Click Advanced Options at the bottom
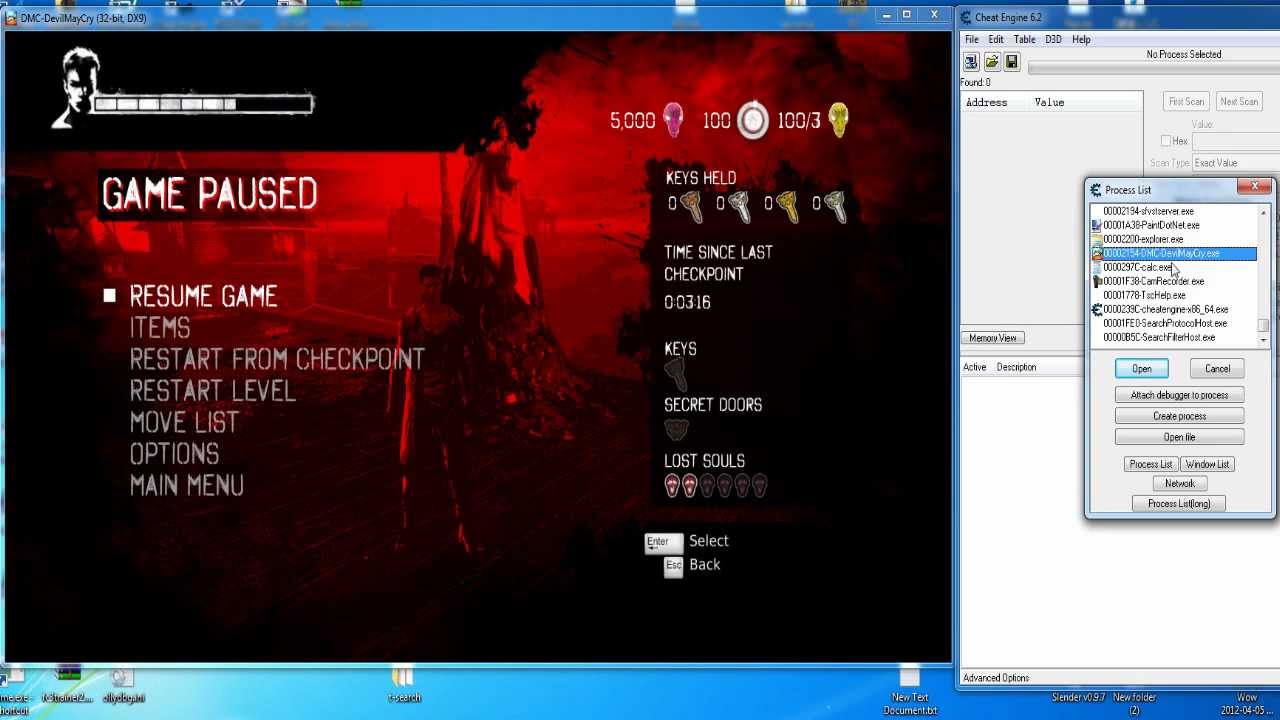The width and height of the screenshot is (1280, 720). tap(995, 678)
